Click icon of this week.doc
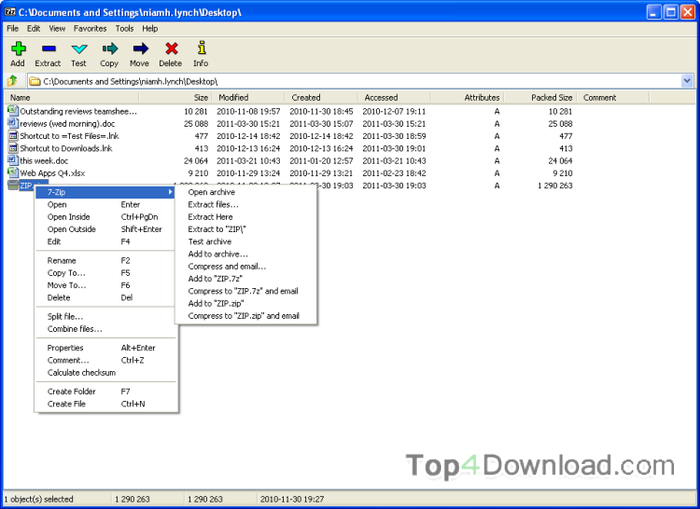Screen dimensions: 700x509 [12, 160]
